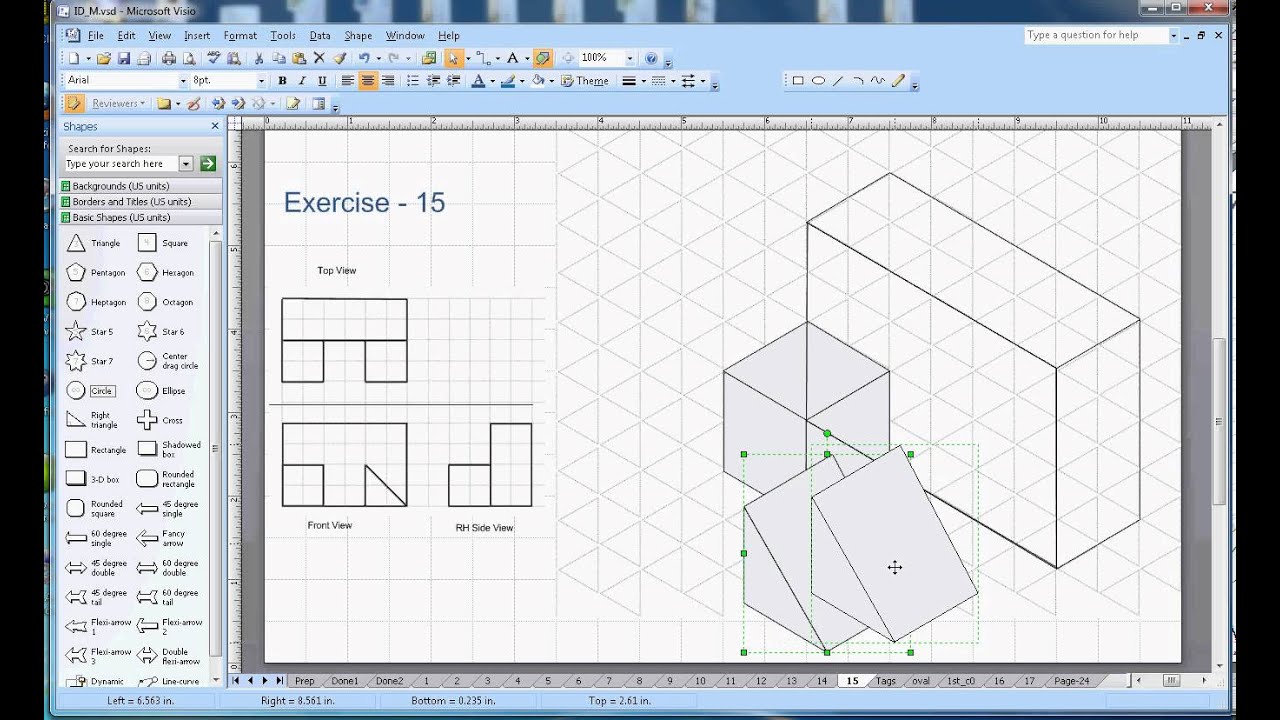The width and height of the screenshot is (1280, 720).
Task: Open the Arial font name dropdown
Action: (x=182, y=81)
